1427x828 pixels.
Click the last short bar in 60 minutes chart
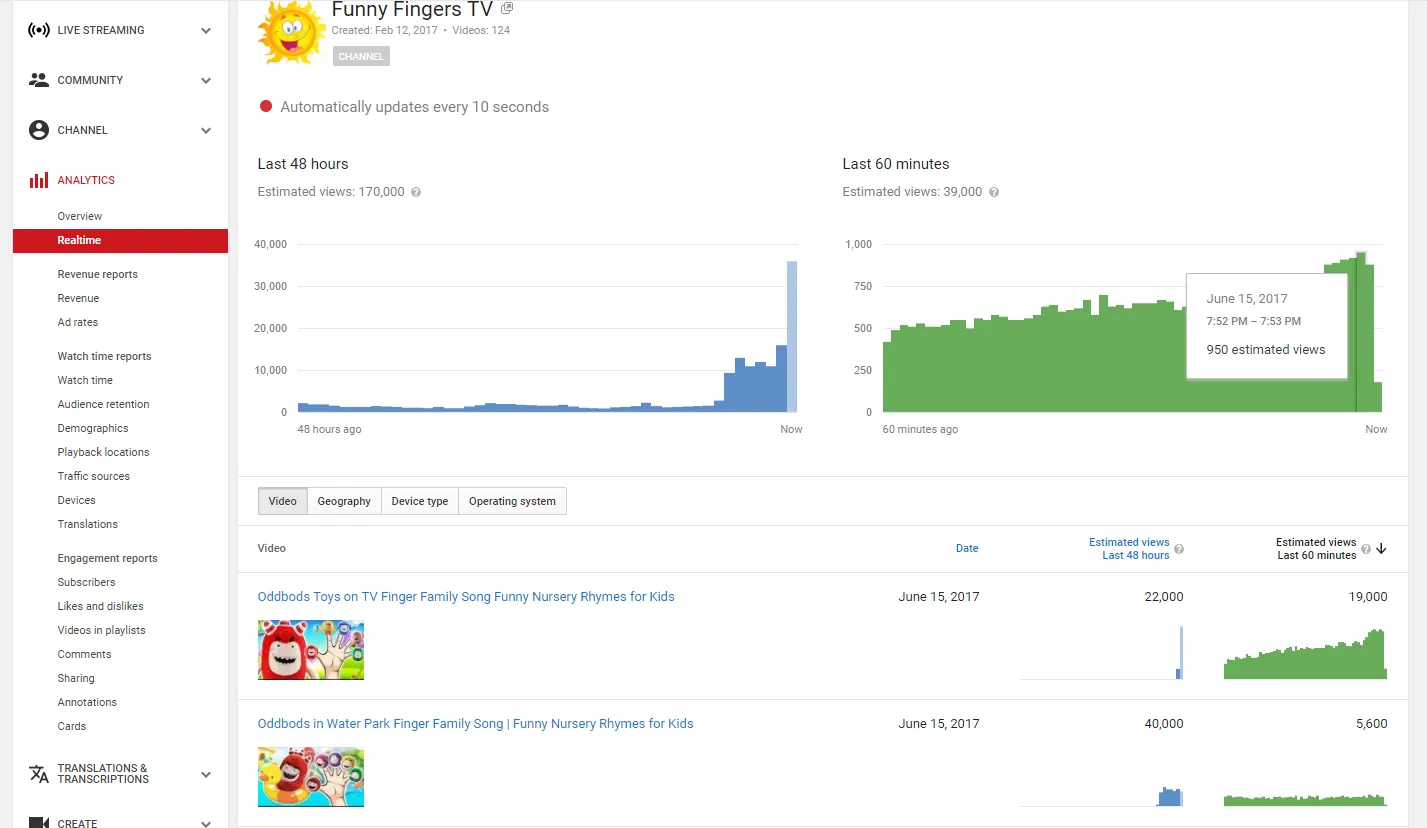point(1378,397)
